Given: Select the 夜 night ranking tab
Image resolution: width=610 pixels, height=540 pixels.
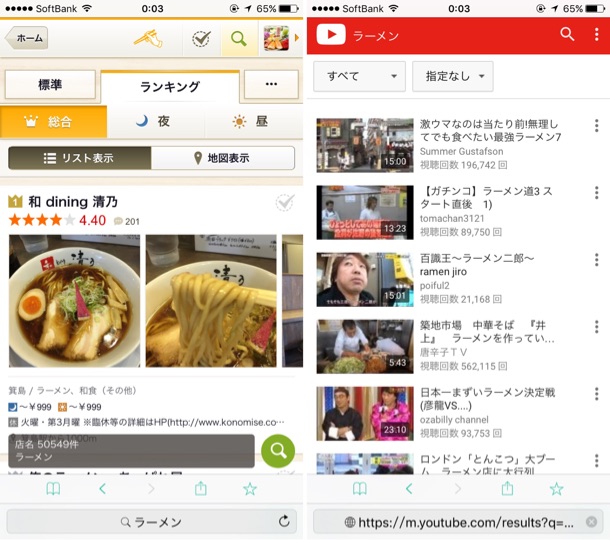Looking at the screenshot, I should tap(156, 122).
